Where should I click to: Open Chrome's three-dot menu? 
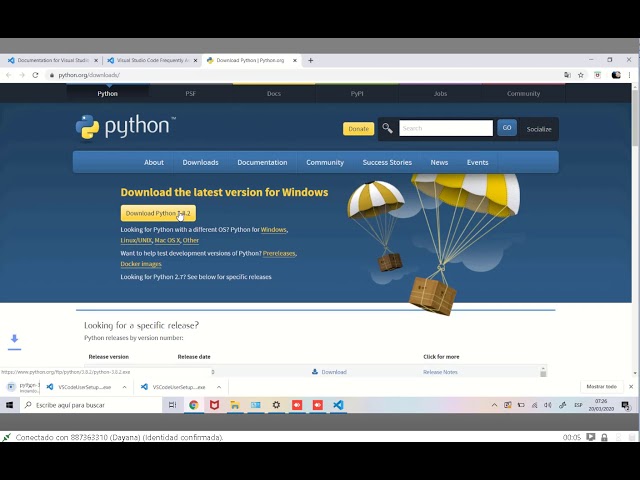tap(630, 75)
